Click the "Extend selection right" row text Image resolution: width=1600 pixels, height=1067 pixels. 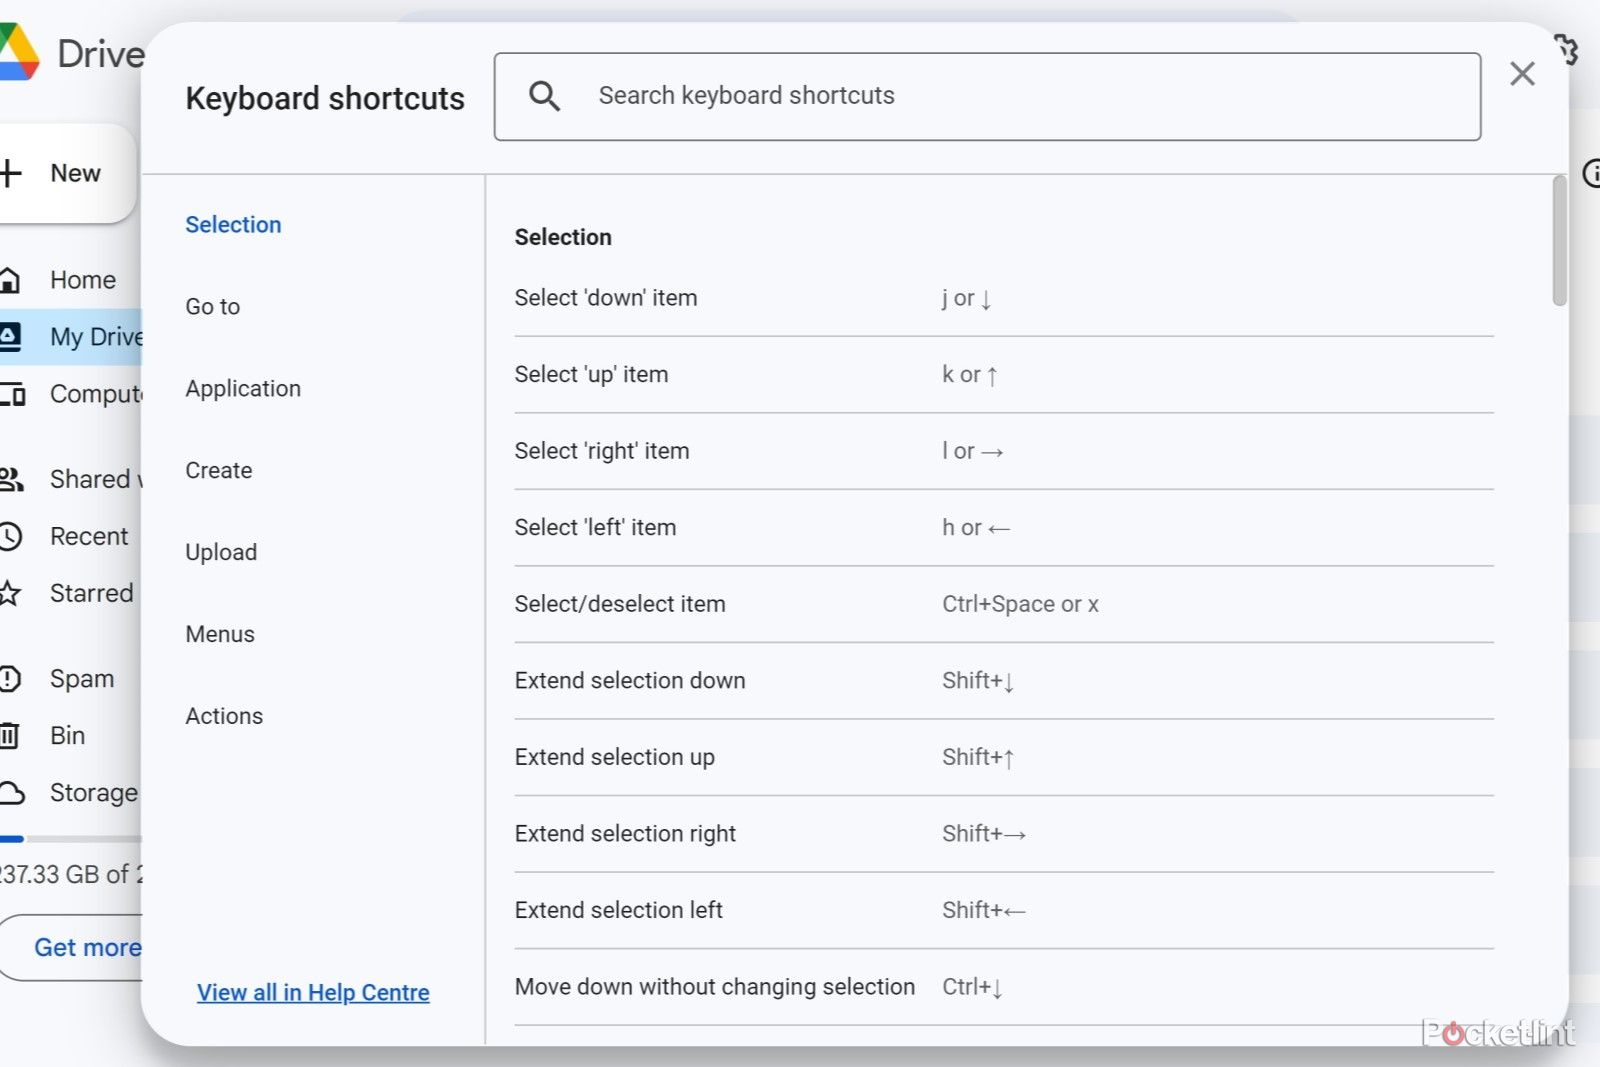point(625,834)
